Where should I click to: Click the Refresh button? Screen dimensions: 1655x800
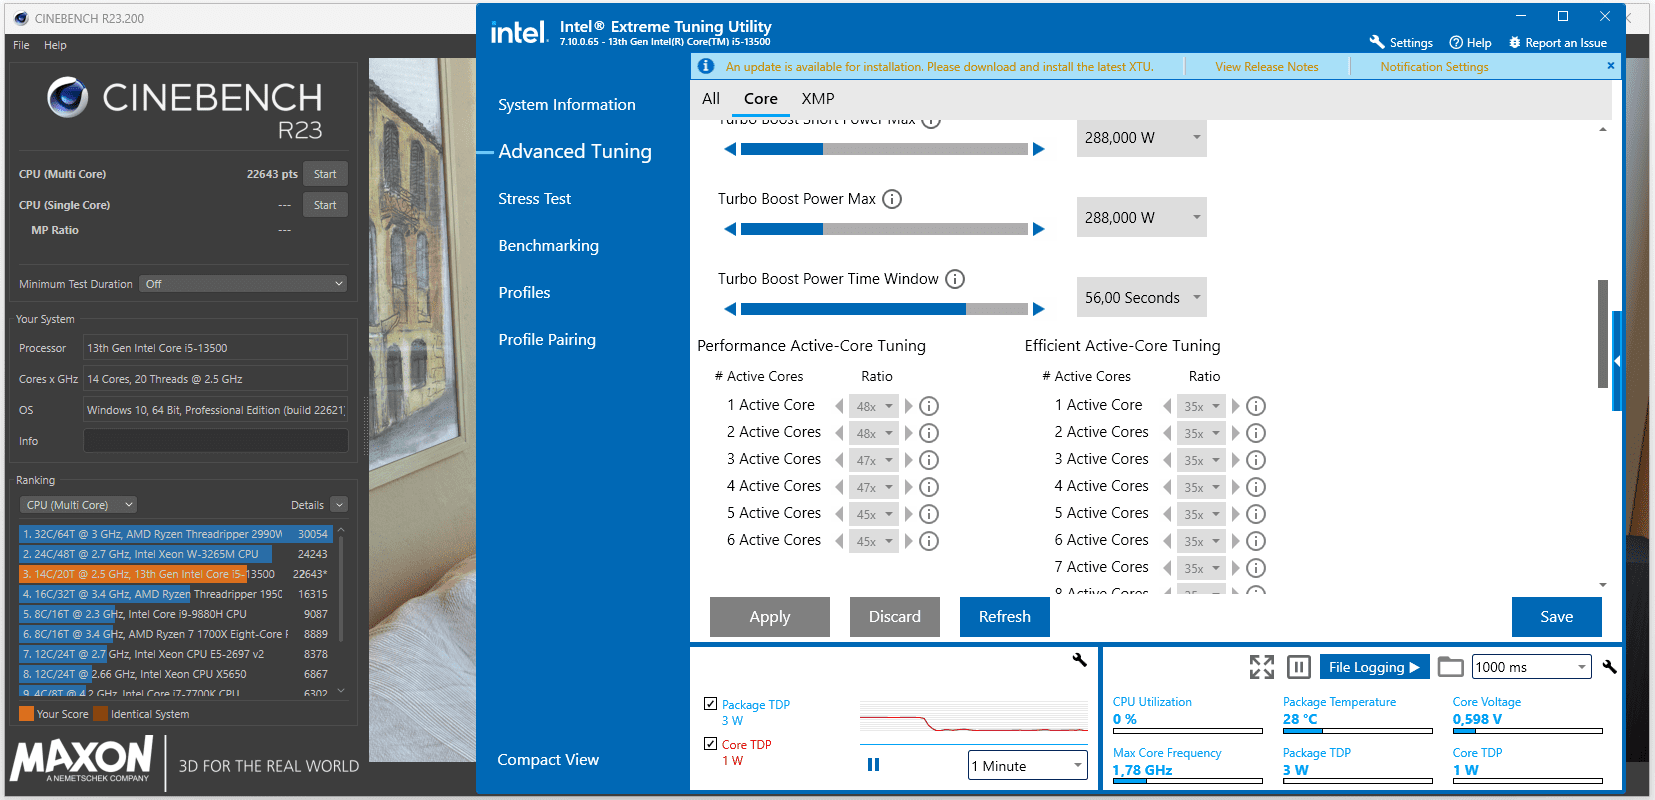1005,617
